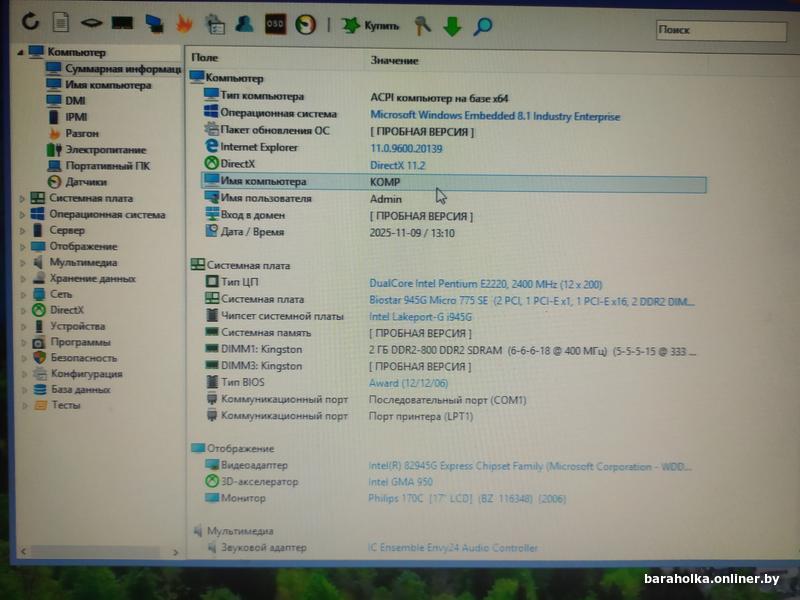Open the Award (12/12/06) BIOS link

coord(408,383)
